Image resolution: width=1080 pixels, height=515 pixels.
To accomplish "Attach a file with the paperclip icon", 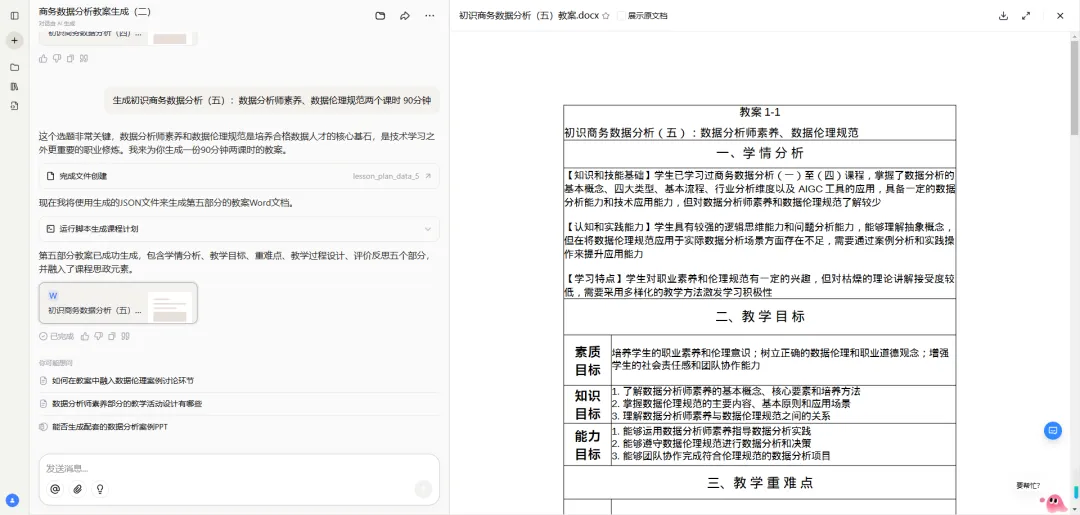I will pos(78,490).
